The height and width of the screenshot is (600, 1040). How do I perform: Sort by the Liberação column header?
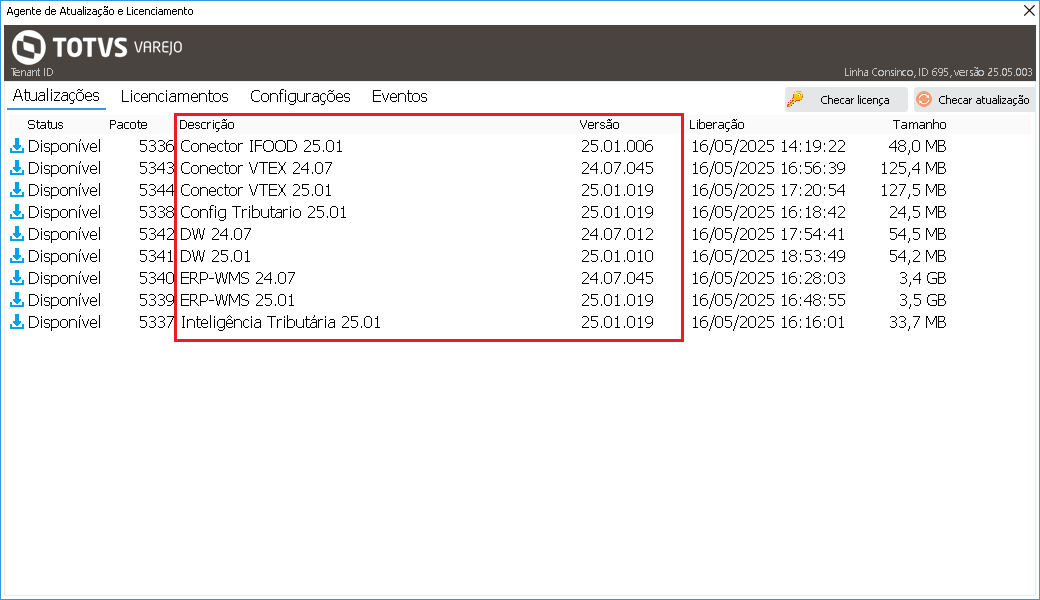tap(716, 124)
